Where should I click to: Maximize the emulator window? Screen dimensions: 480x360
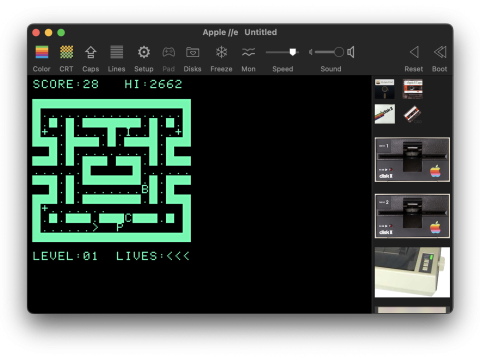61,32
